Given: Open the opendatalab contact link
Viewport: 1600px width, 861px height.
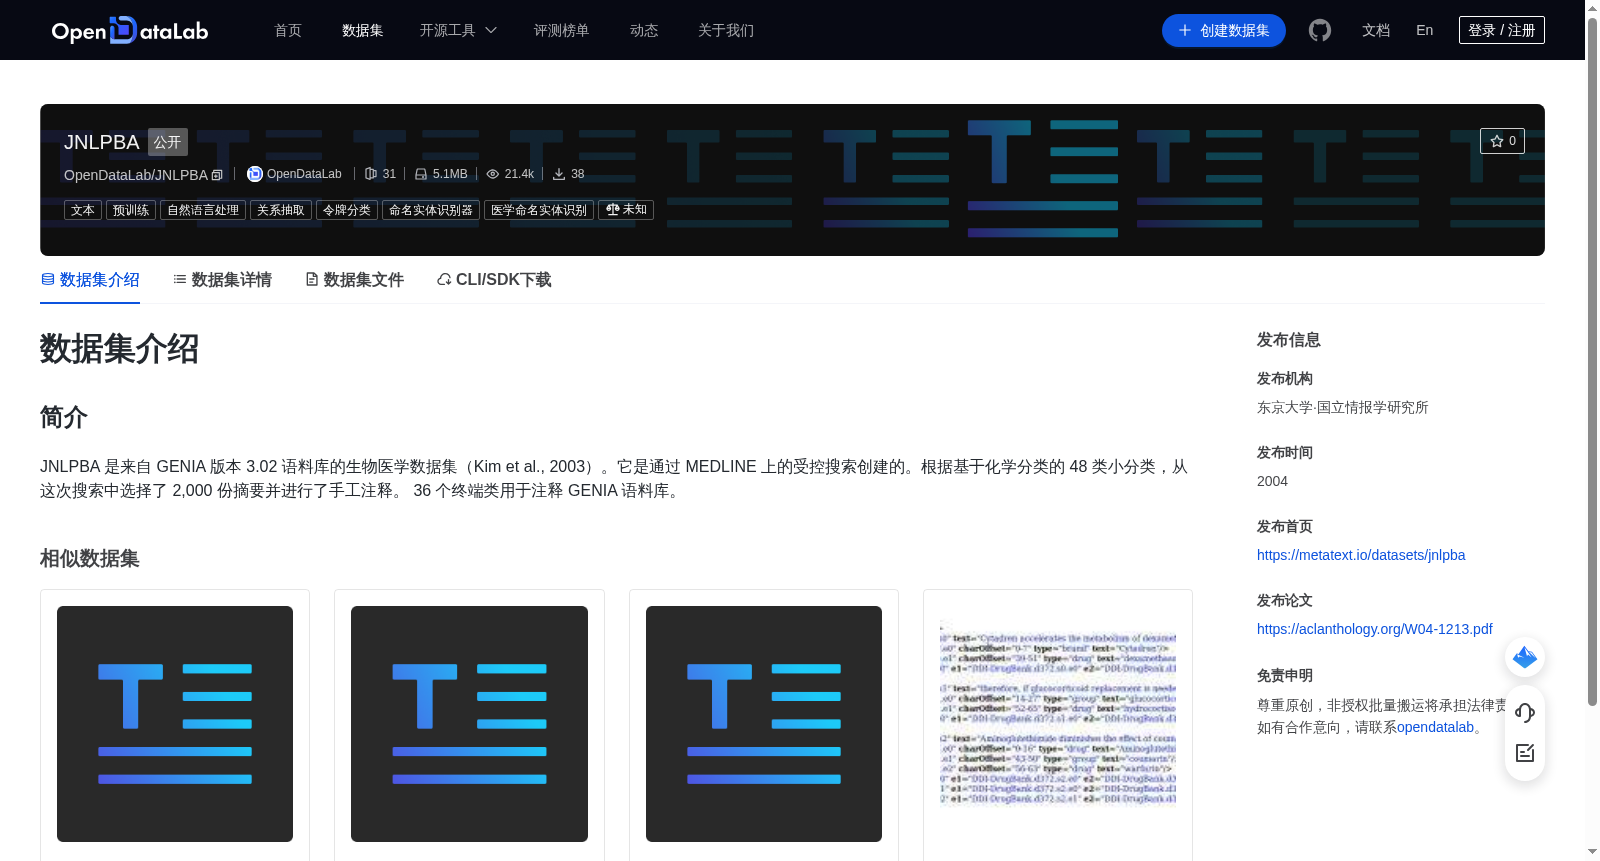Looking at the screenshot, I should click(x=1435, y=727).
